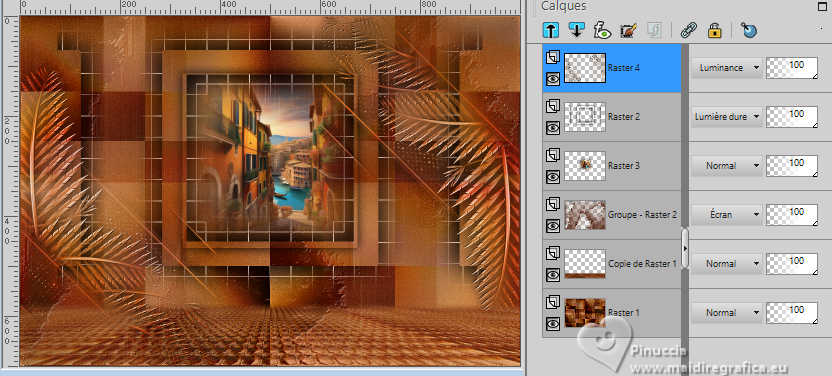Click the Raster 3 layer name

(x=623, y=166)
